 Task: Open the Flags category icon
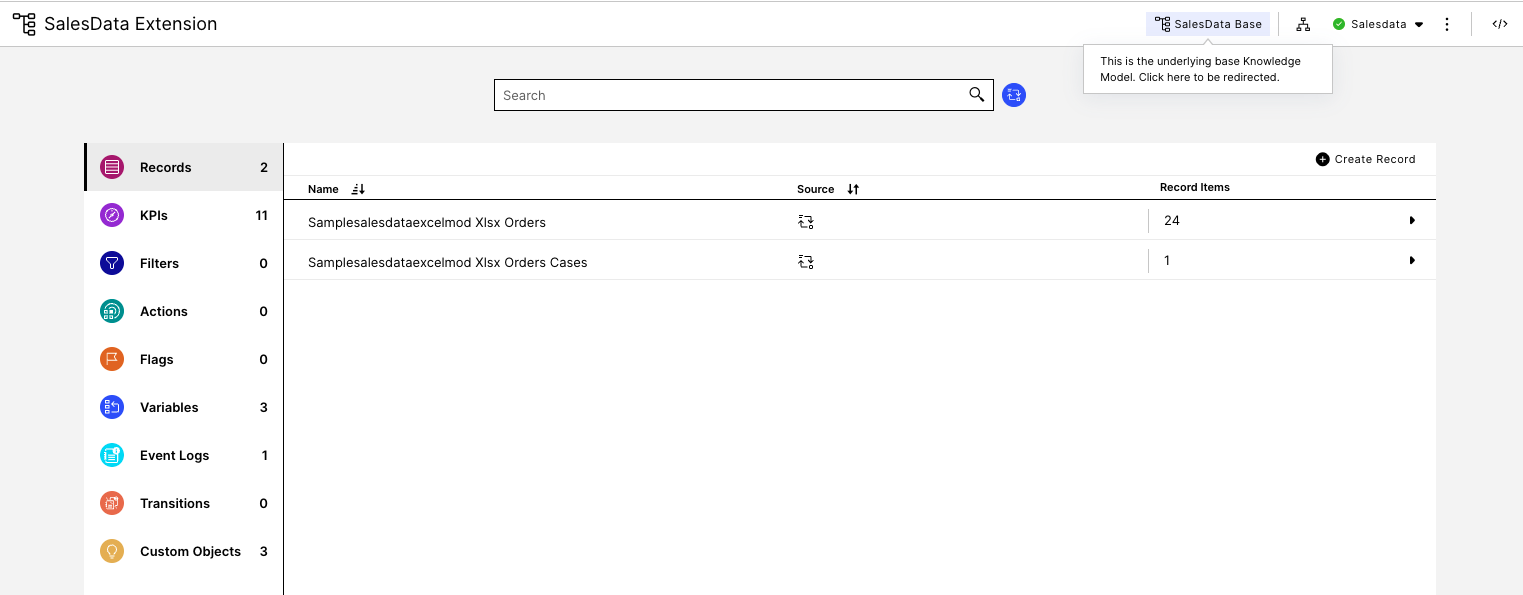tap(112, 359)
